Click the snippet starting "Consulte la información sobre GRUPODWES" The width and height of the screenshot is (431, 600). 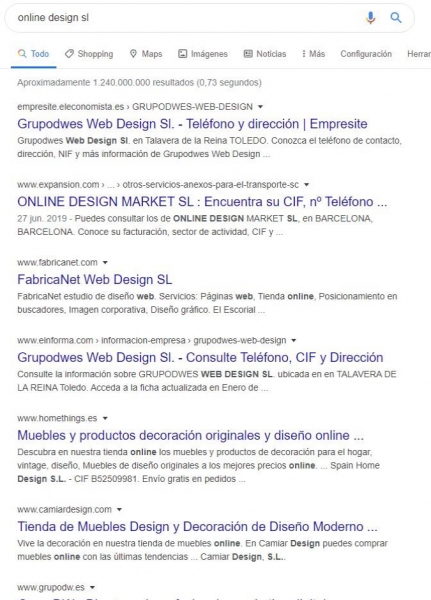click(x=207, y=381)
